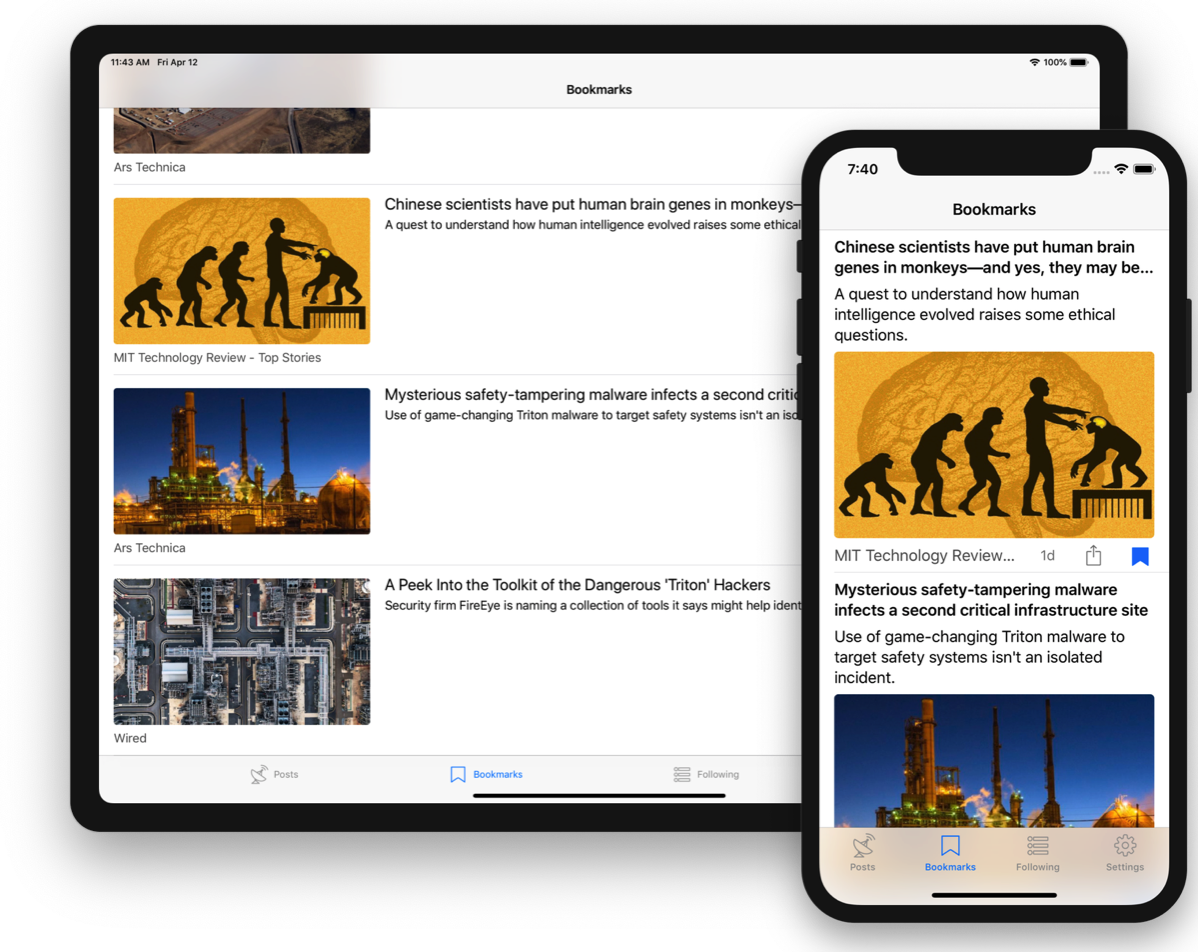Click the iPad Bookmarks title

(x=599, y=89)
